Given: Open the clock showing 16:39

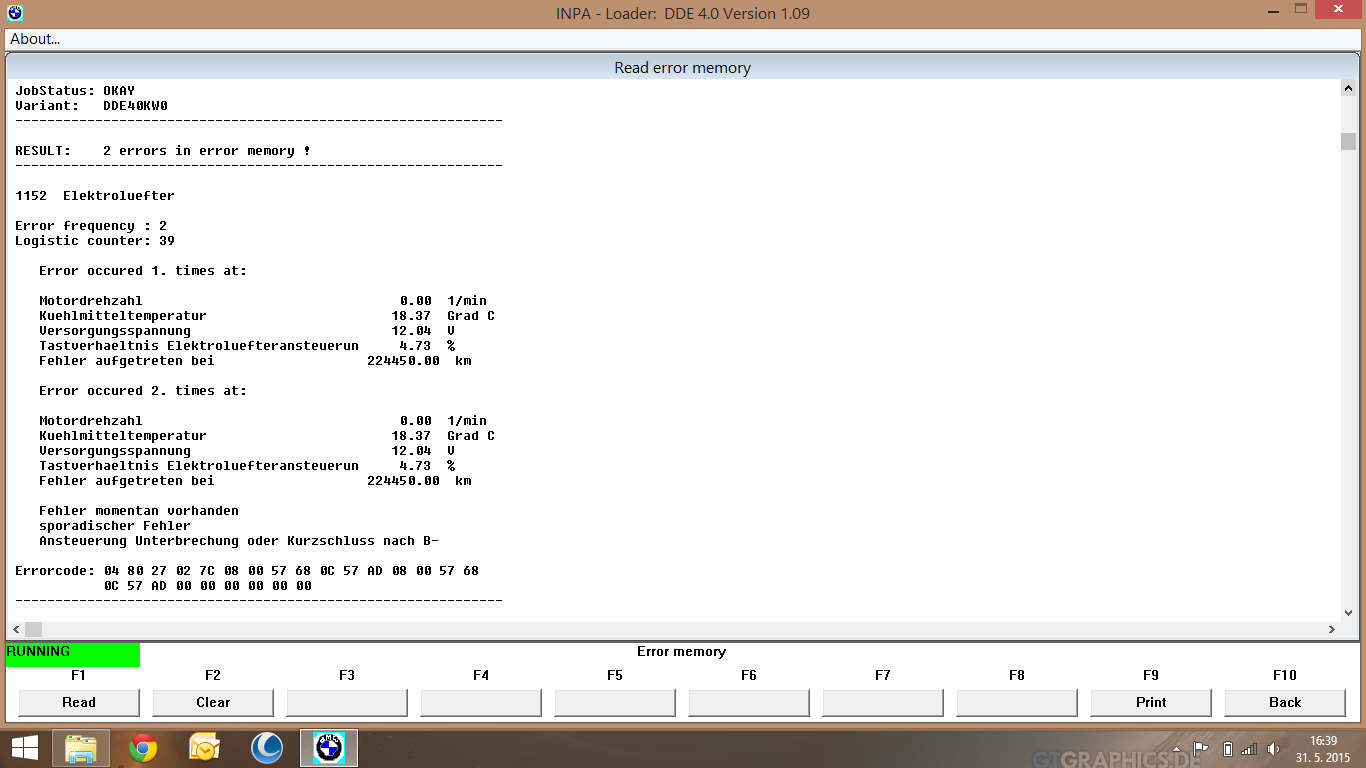Looking at the screenshot, I should [1323, 748].
